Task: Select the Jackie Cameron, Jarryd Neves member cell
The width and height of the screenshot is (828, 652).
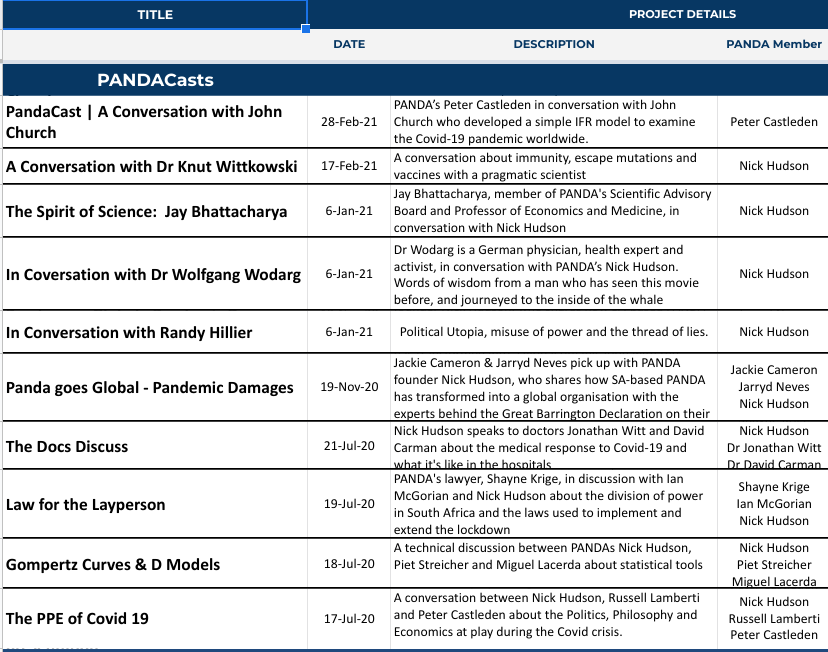Action: tap(774, 387)
